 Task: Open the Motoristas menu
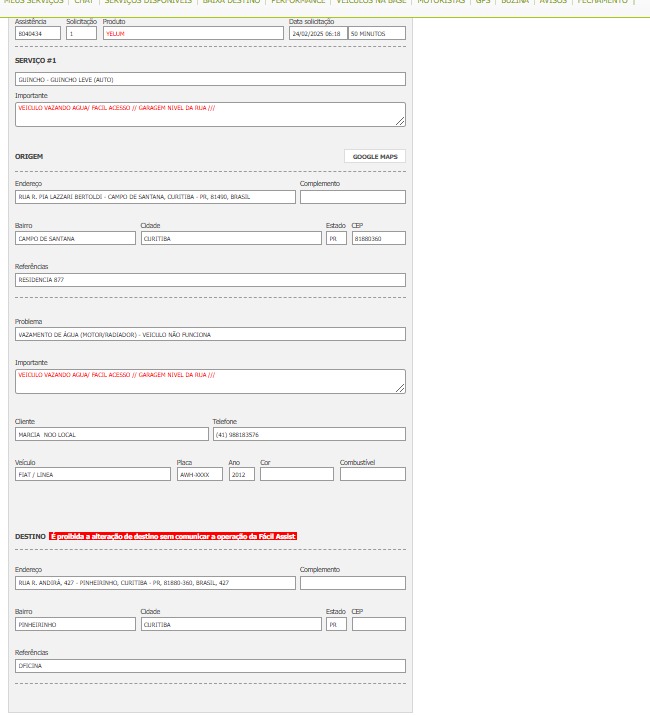(x=441, y=2)
